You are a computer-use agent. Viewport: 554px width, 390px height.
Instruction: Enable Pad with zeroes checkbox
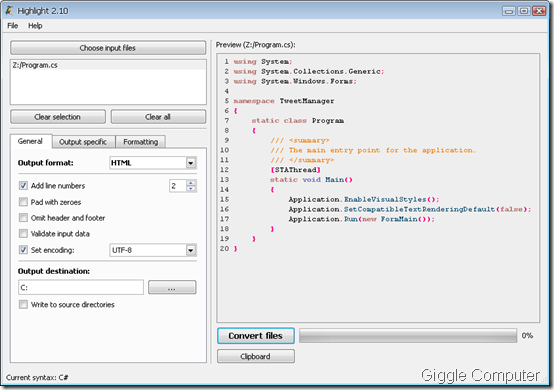23,202
